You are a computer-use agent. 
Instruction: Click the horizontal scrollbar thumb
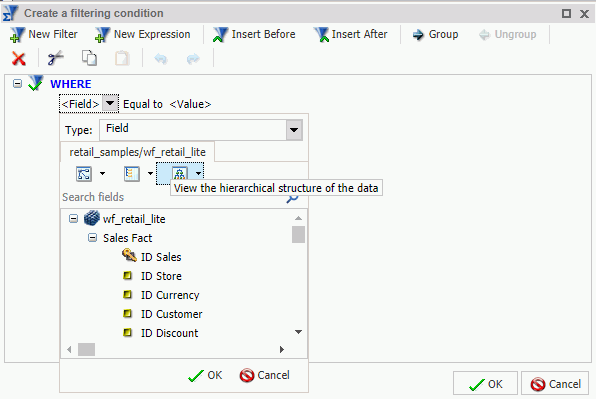(87, 350)
